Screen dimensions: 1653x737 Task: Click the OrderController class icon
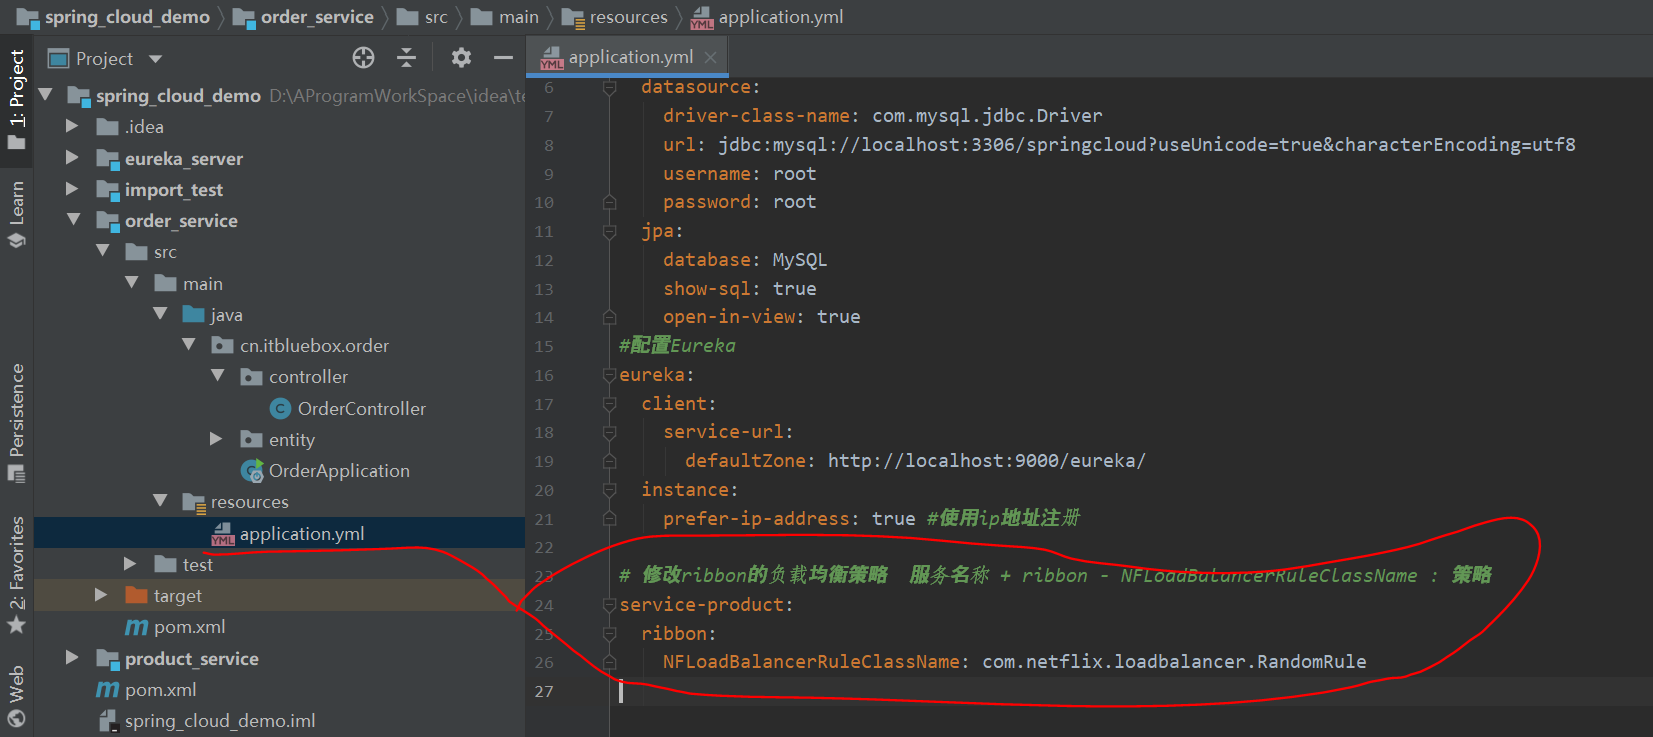click(281, 408)
